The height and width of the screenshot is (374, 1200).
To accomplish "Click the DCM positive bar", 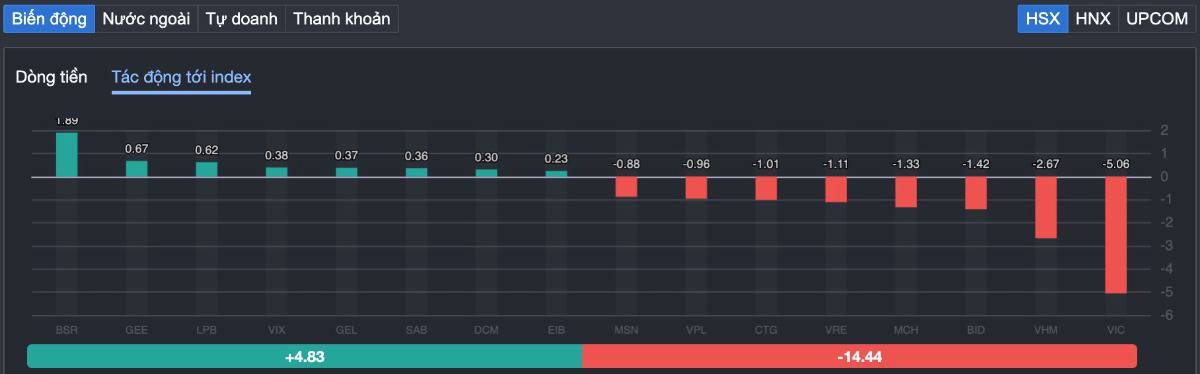I will [x=487, y=173].
